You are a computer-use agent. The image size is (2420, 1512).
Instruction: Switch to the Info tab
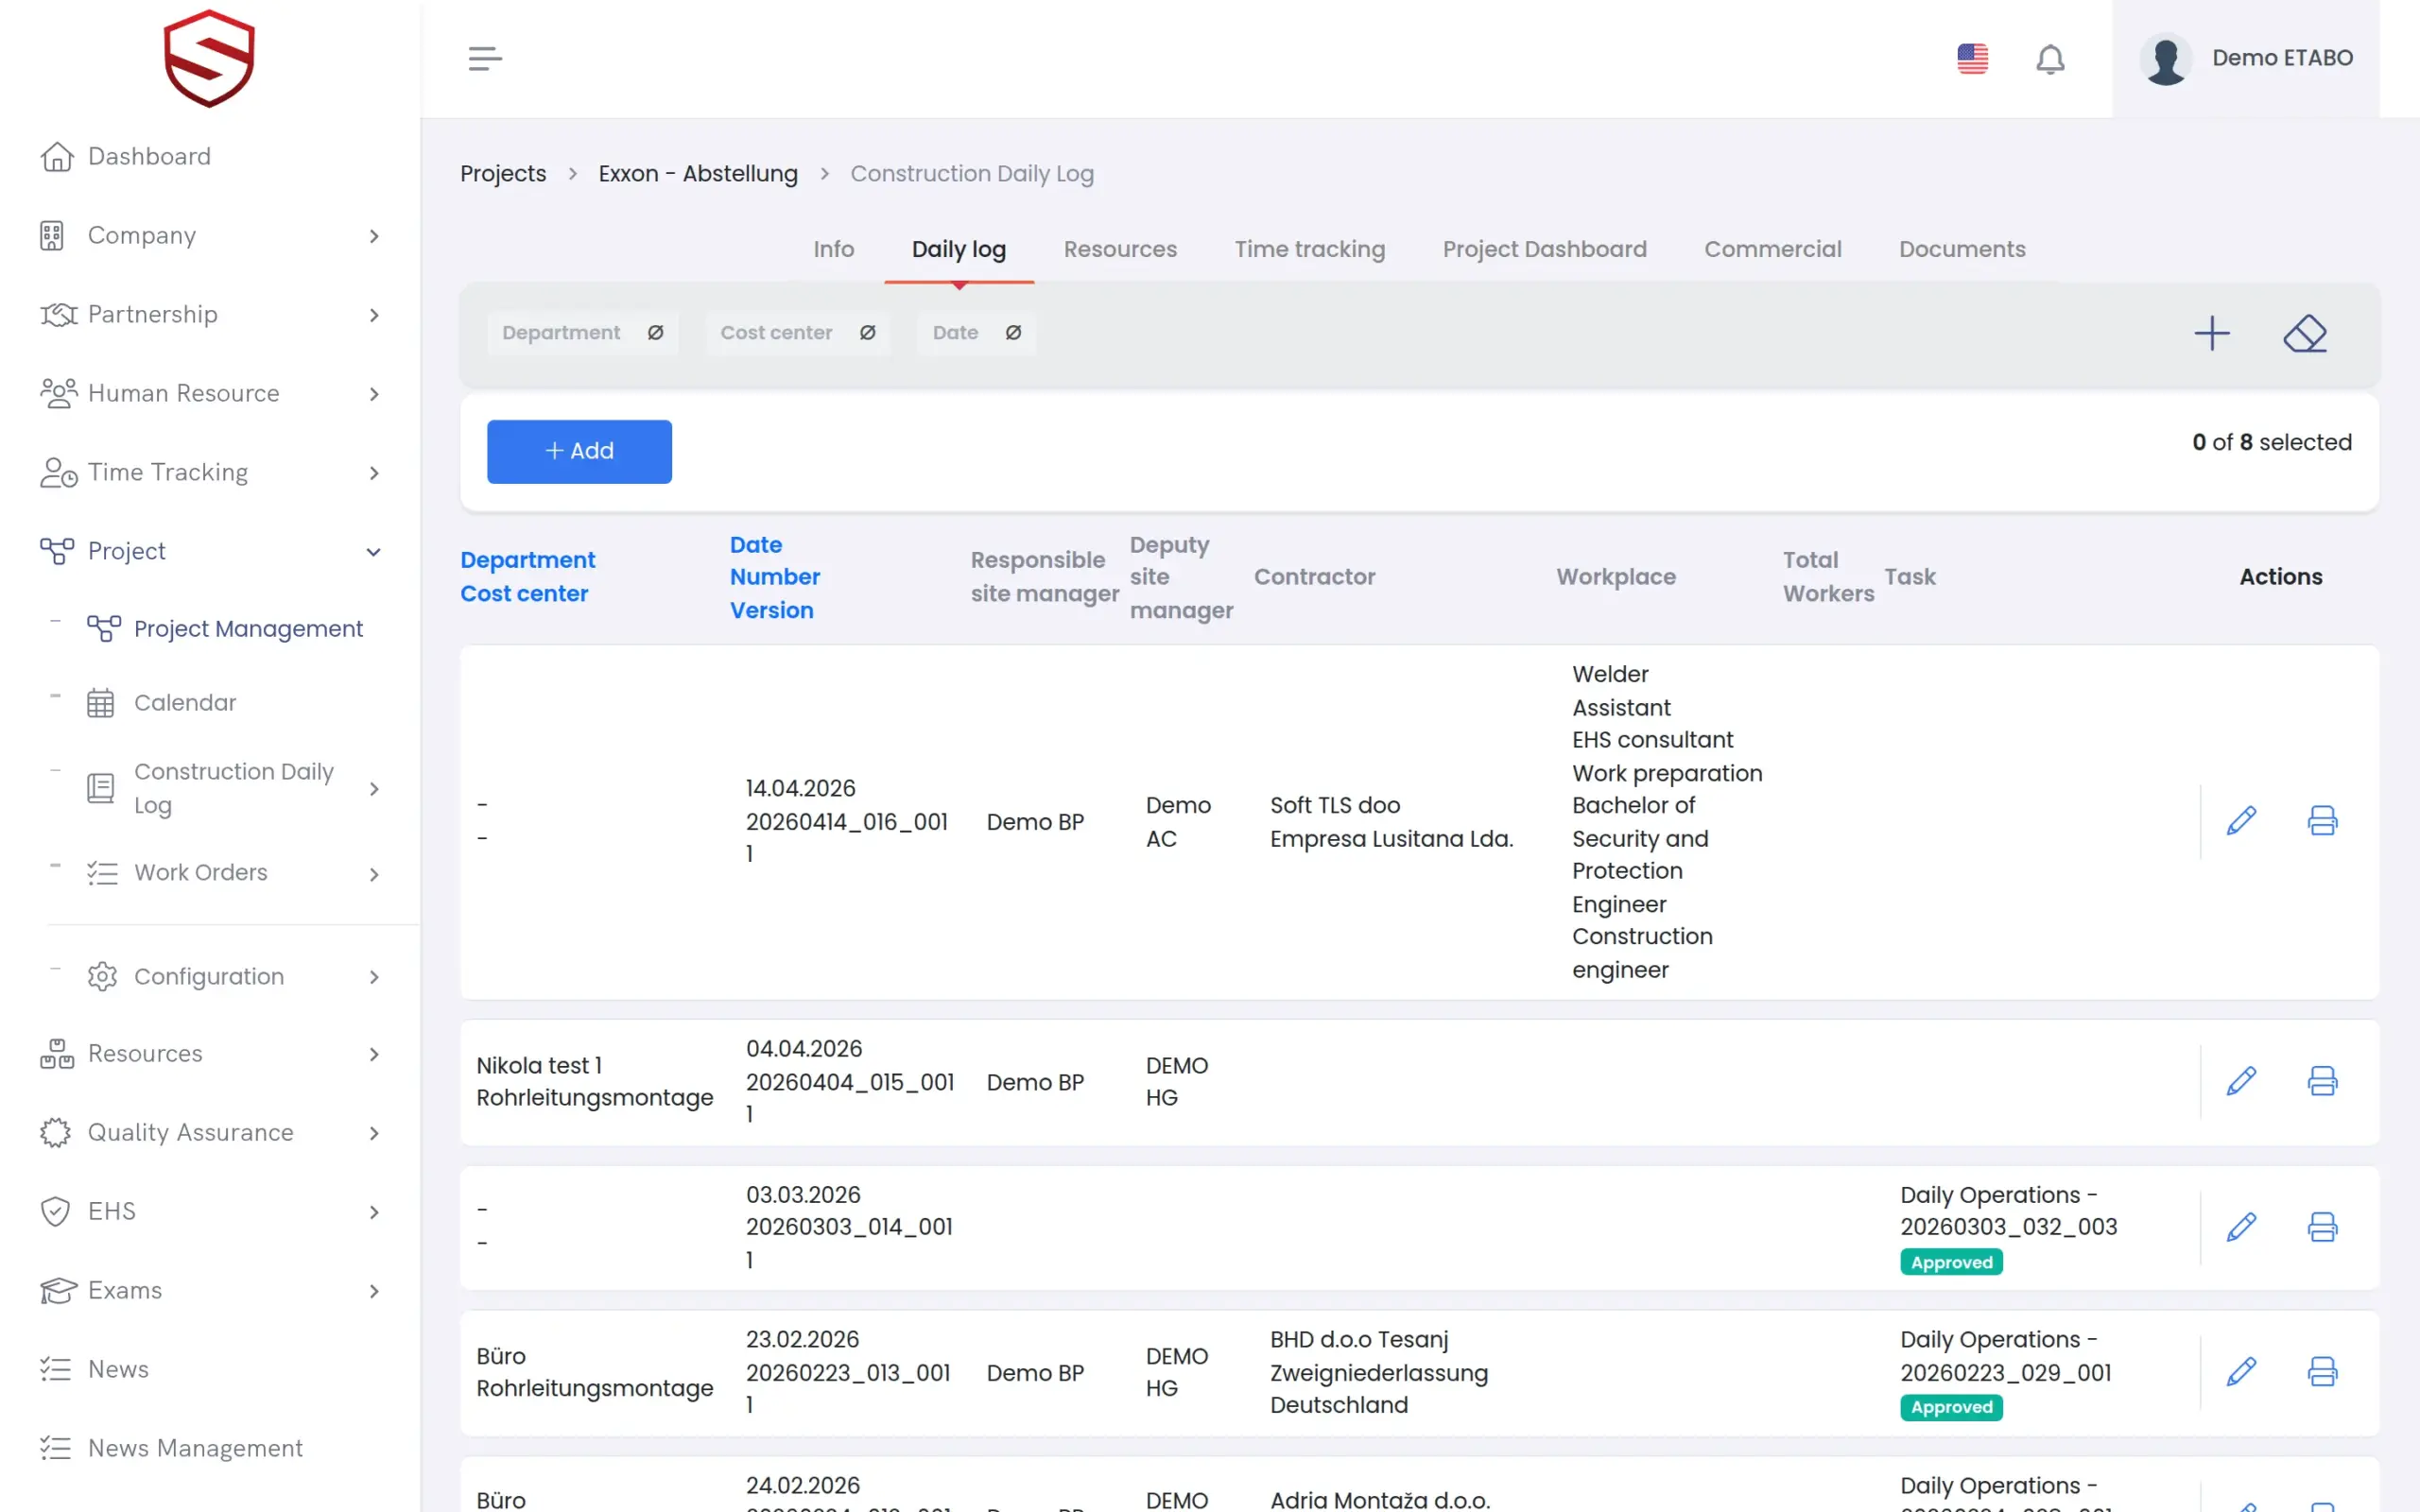pos(833,249)
